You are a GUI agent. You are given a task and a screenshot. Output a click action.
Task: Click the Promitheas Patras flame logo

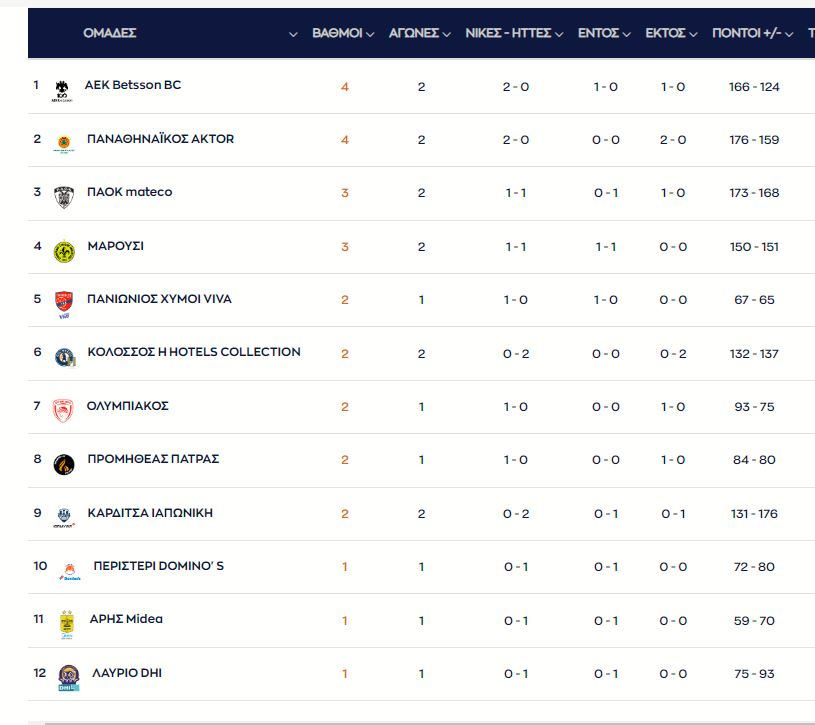coord(63,463)
